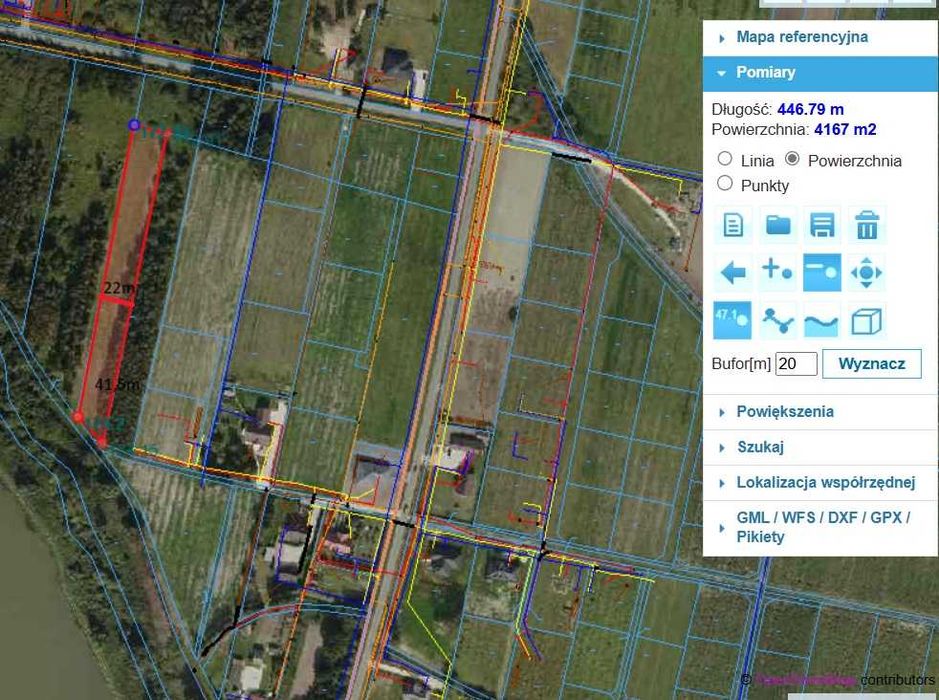Toggle the 47.1 segment length labels icon
939x700 pixels.
[733, 320]
